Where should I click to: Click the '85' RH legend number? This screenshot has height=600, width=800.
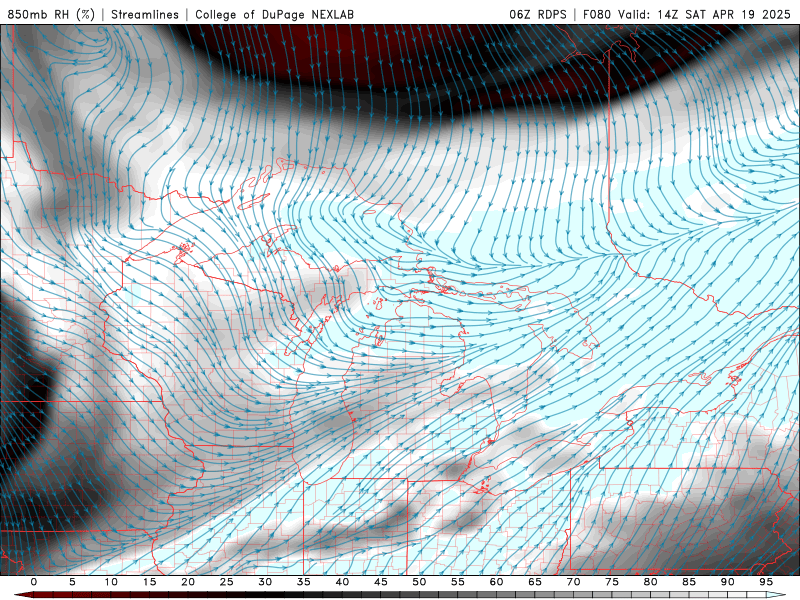click(689, 582)
